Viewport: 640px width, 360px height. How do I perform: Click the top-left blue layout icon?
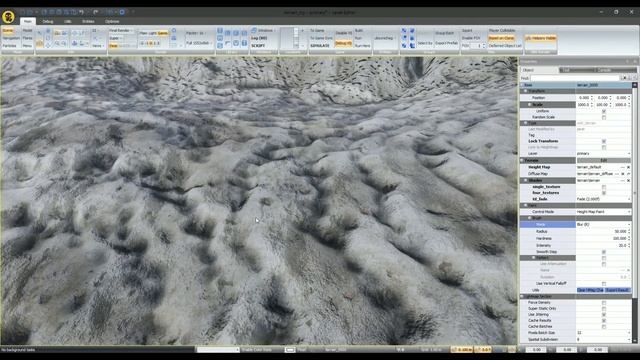(220, 31)
